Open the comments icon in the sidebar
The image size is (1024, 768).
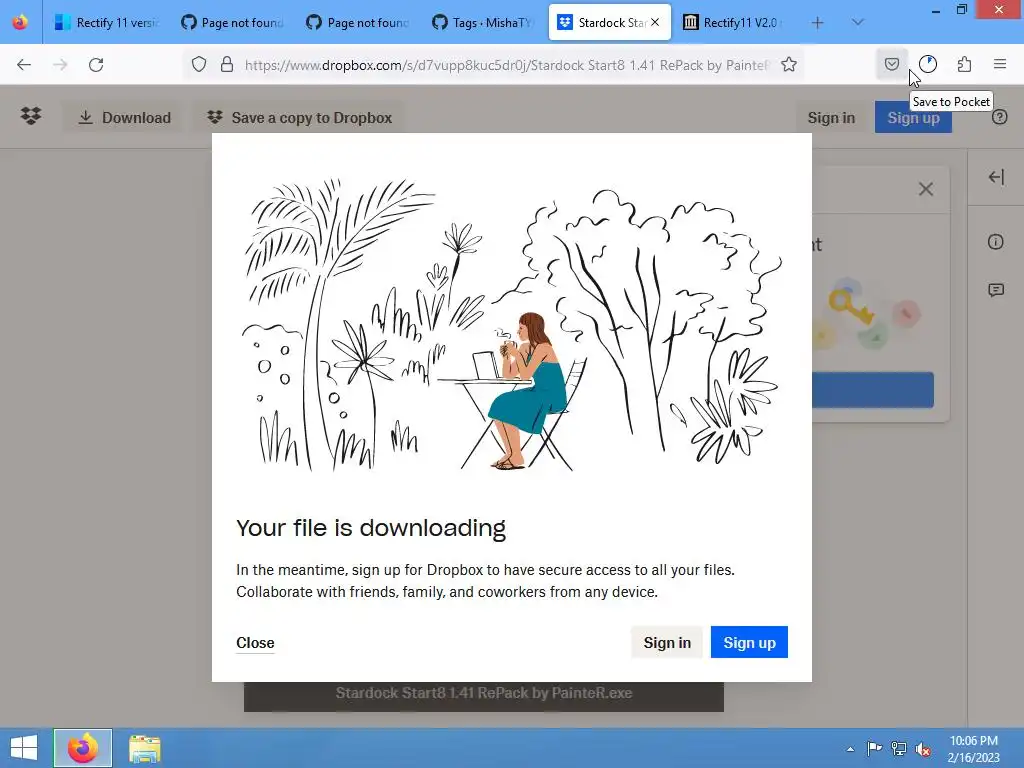tap(995, 290)
